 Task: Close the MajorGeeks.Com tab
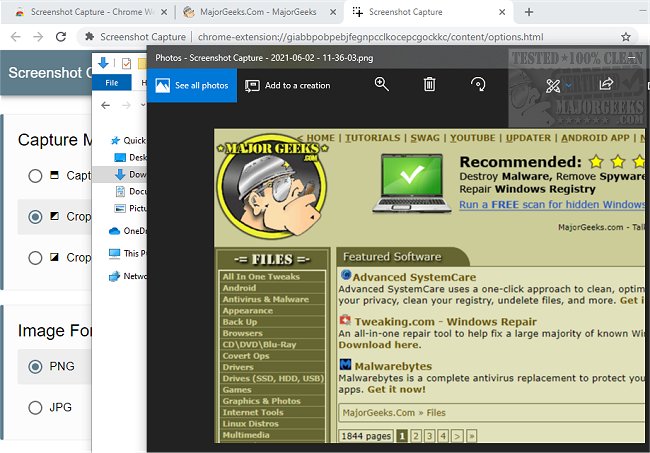click(x=333, y=12)
